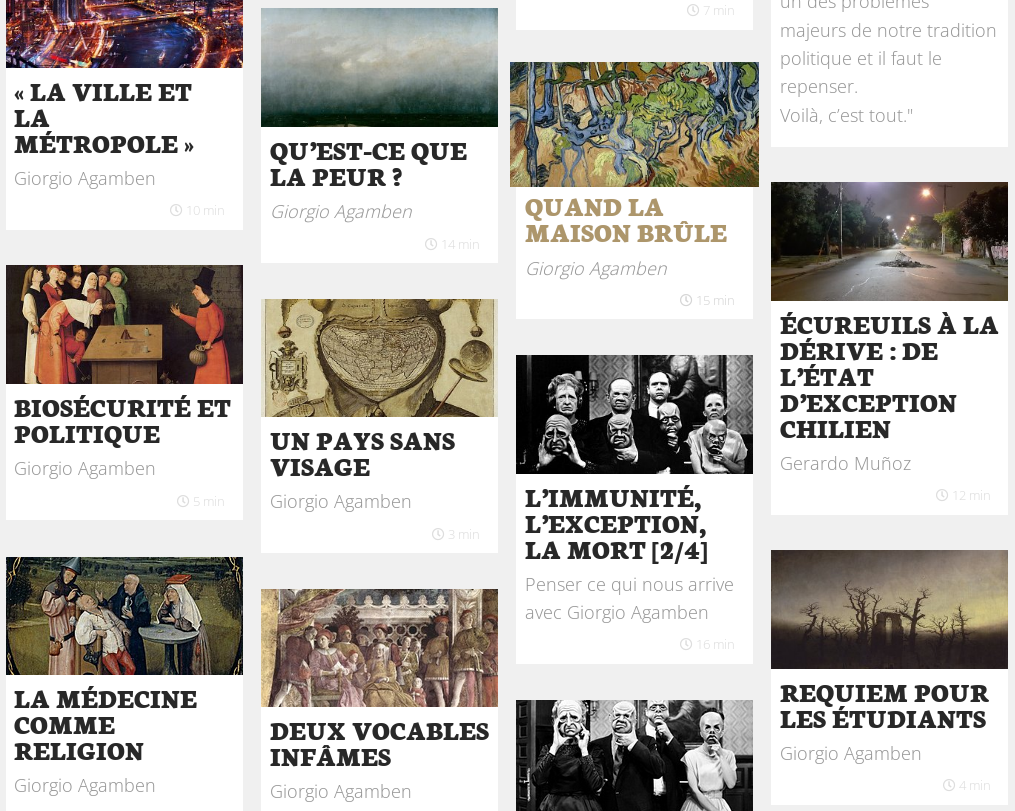Viewport: 1015px width, 811px height.
Task: Click clock icon beside 5 min
Action: click(183, 501)
